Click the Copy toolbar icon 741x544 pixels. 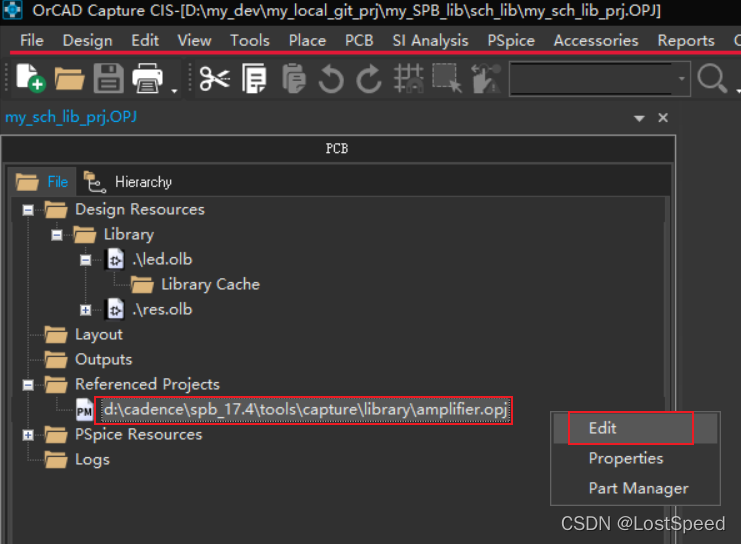254,78
